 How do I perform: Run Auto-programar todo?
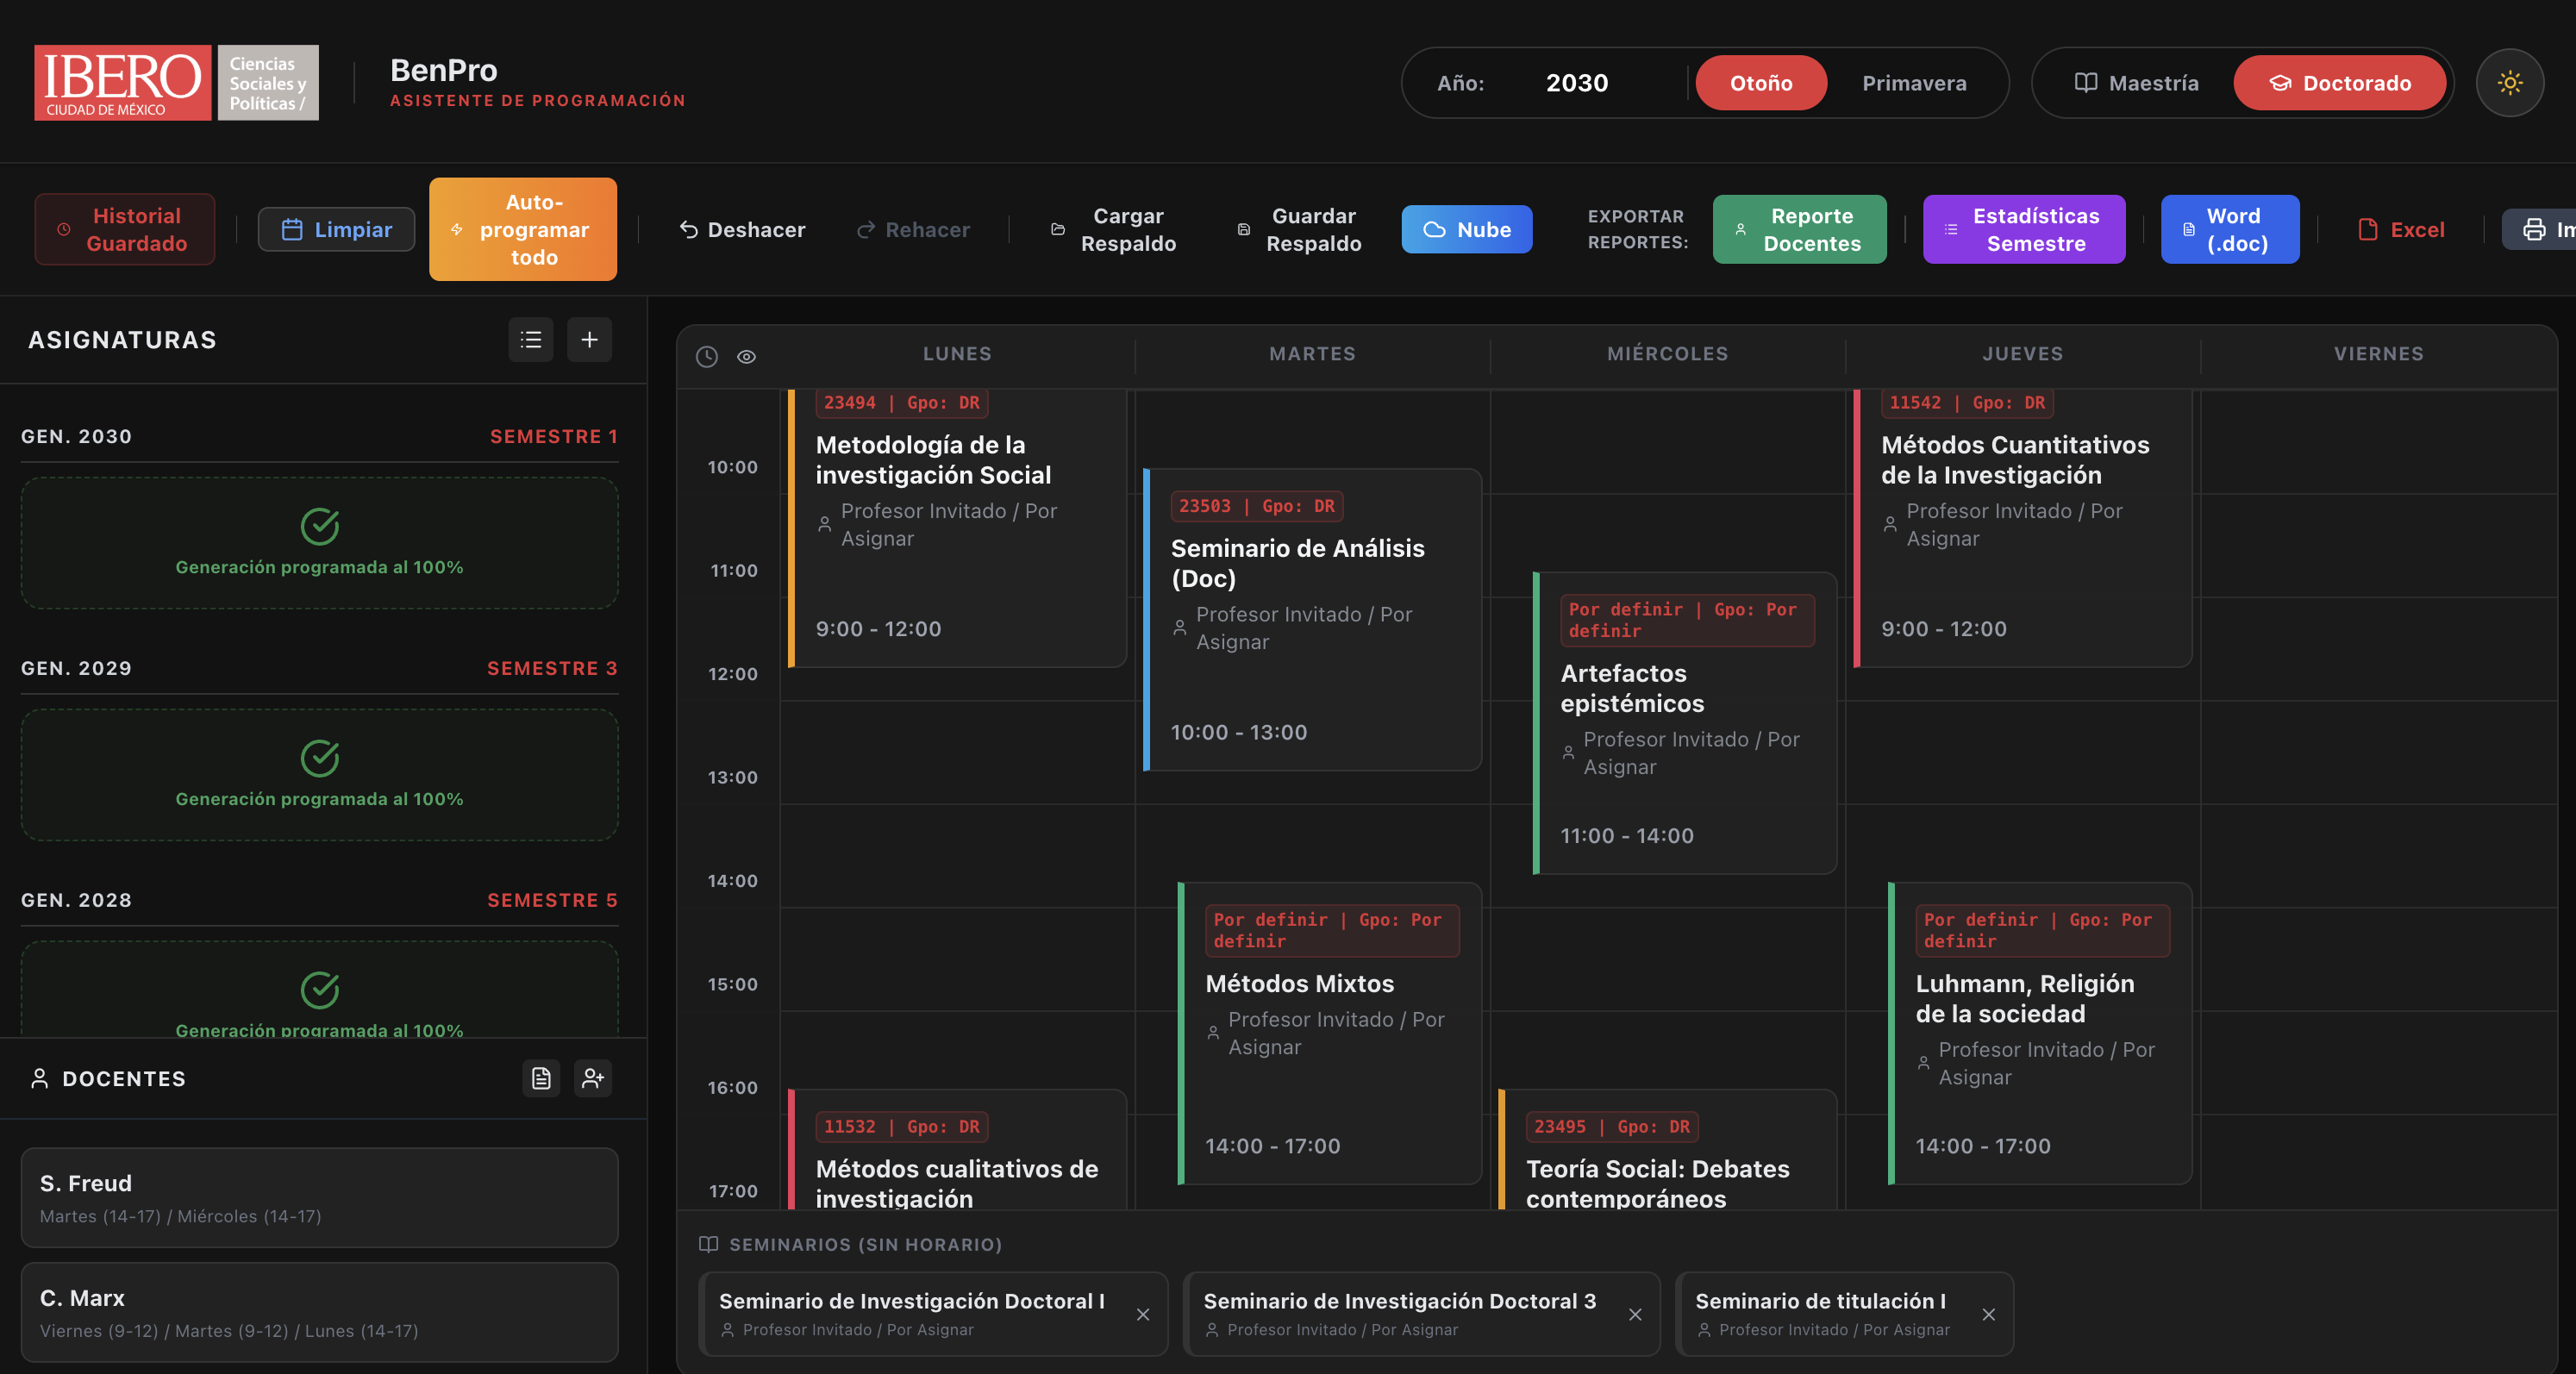(523, 229)
